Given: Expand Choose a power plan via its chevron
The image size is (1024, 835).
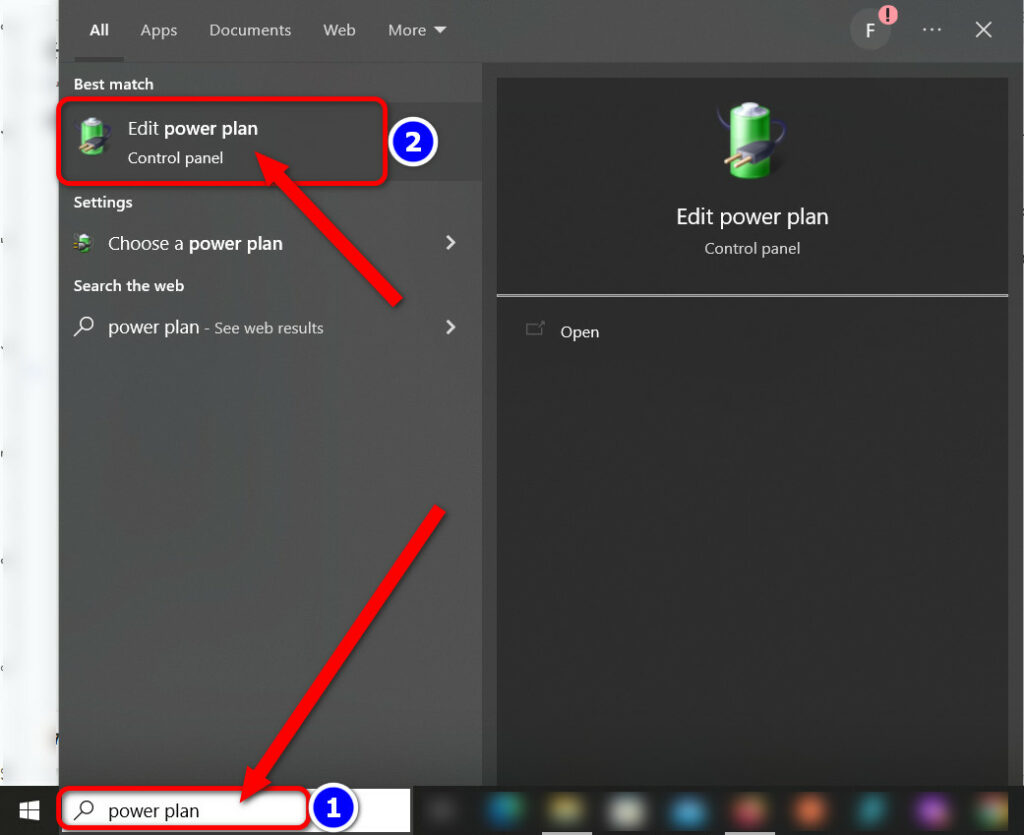Looking at the screenshot, I should click(450, 243).
